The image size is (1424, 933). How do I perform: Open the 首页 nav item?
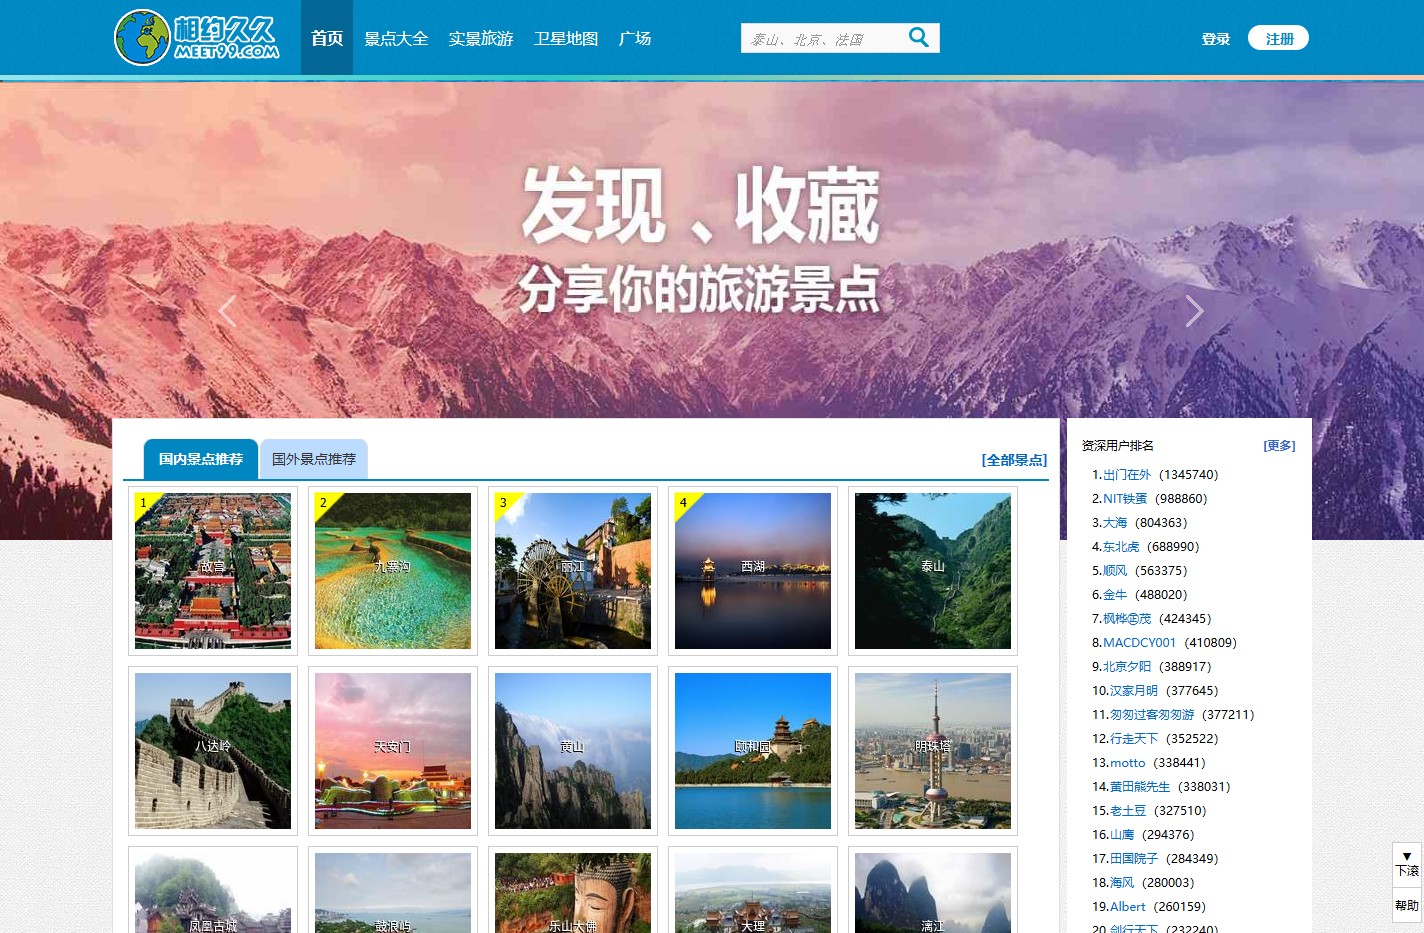click(327, 38)
